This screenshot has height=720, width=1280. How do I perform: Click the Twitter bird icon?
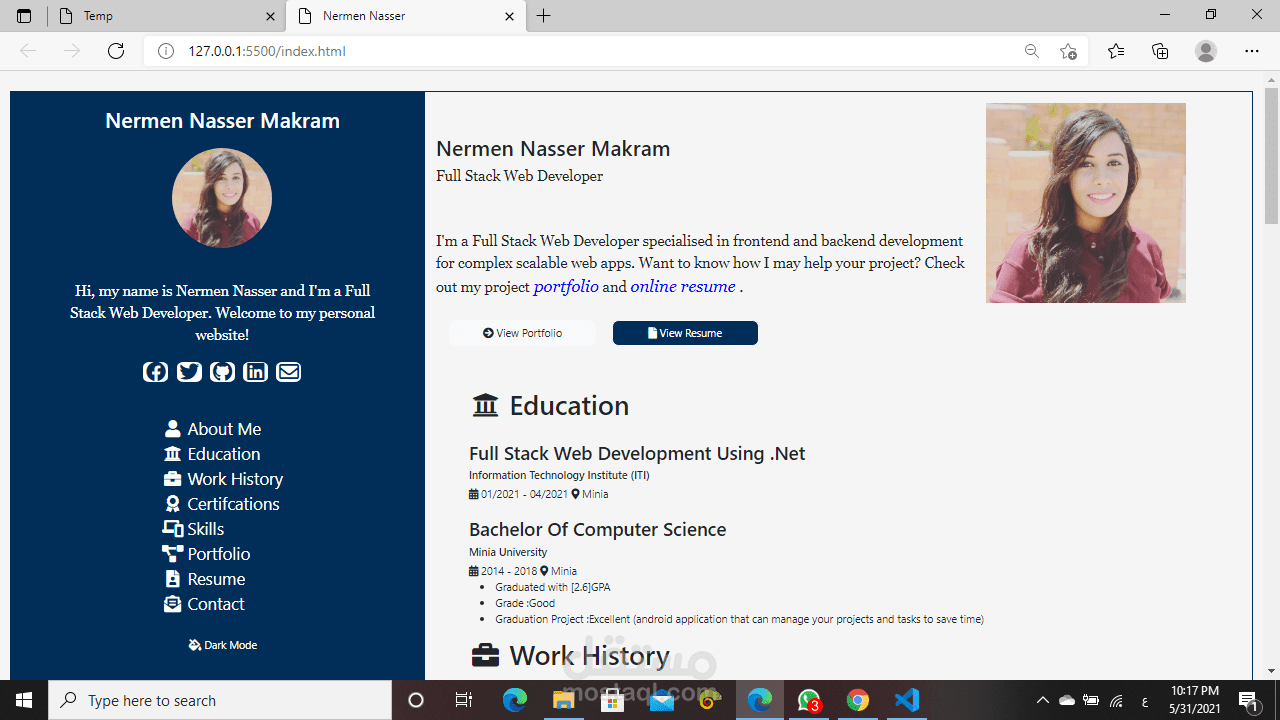point(189,371)
